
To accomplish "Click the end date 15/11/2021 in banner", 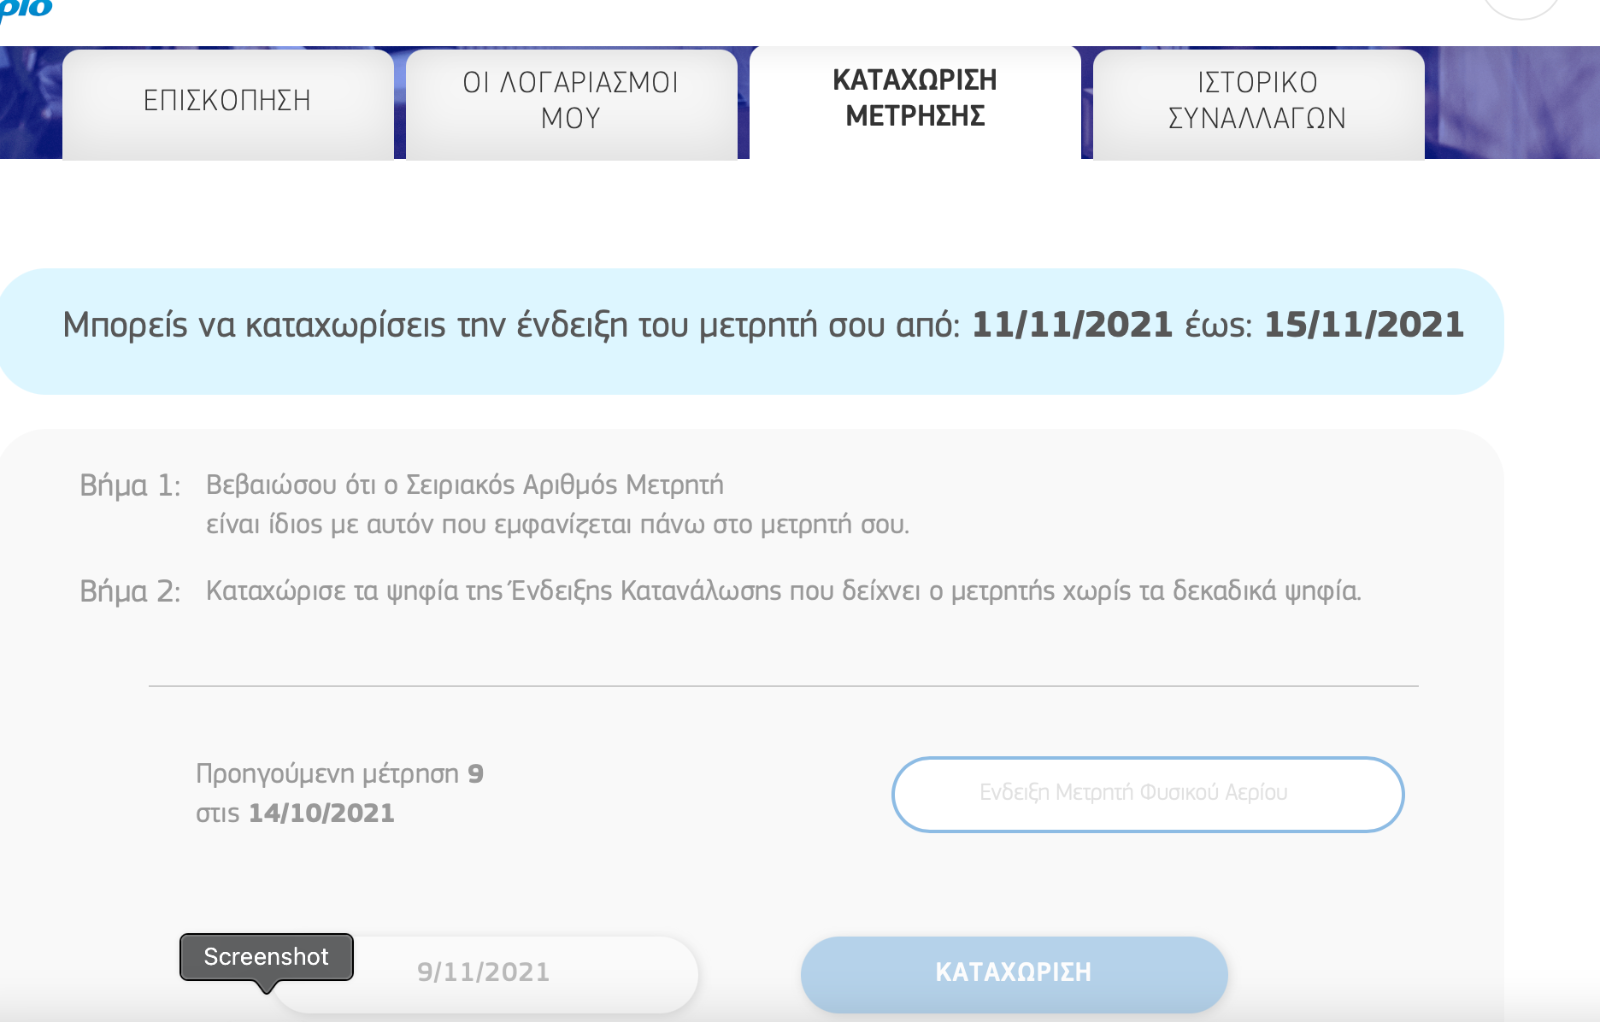I will 1364,325.
